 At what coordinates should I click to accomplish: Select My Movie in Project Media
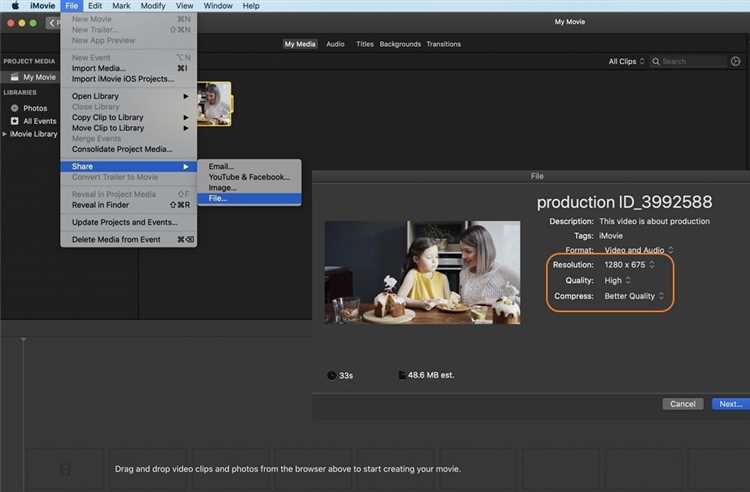[39, 77]
